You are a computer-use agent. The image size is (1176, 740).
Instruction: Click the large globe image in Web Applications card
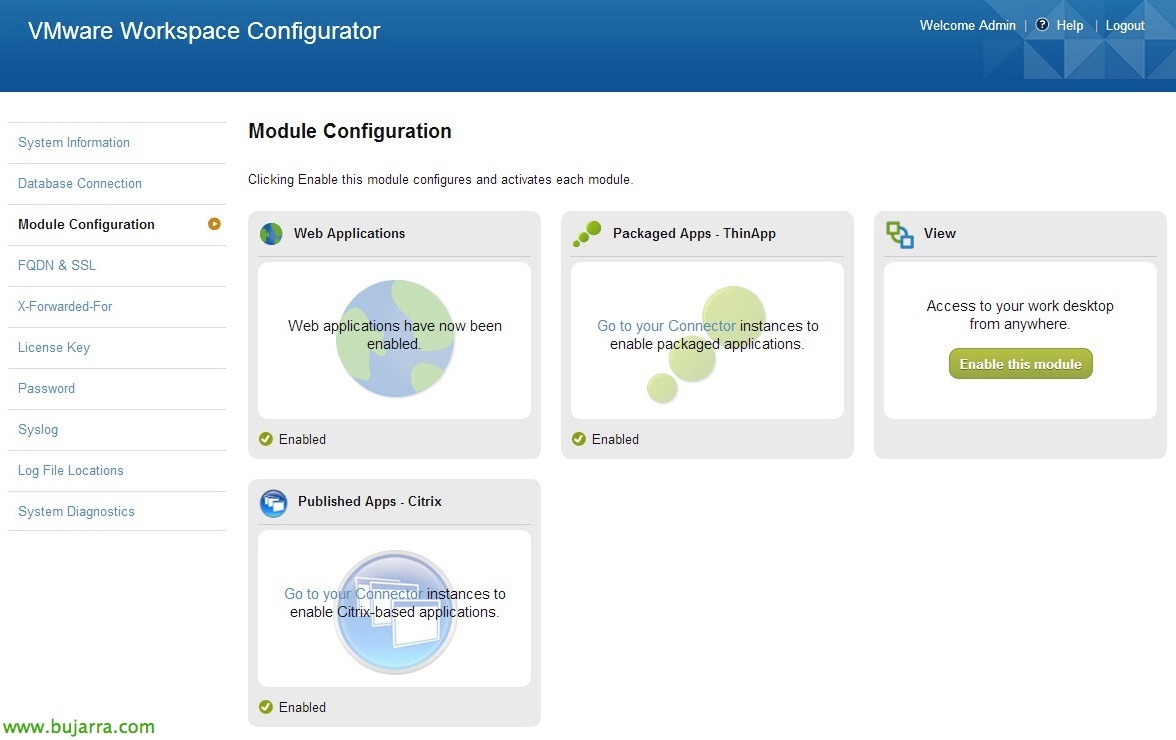point(394,339)
